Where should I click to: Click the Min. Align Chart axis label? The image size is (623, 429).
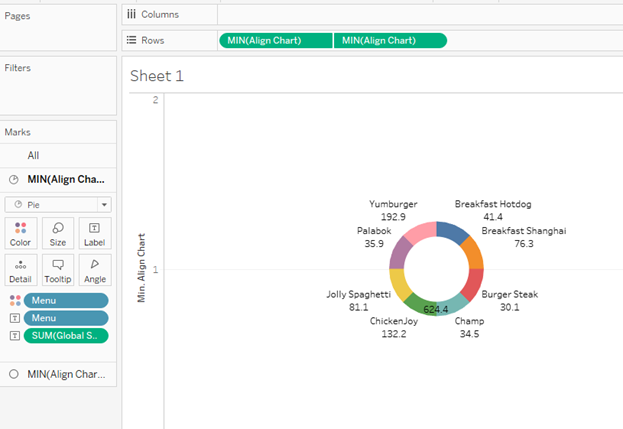click(141, 268)
